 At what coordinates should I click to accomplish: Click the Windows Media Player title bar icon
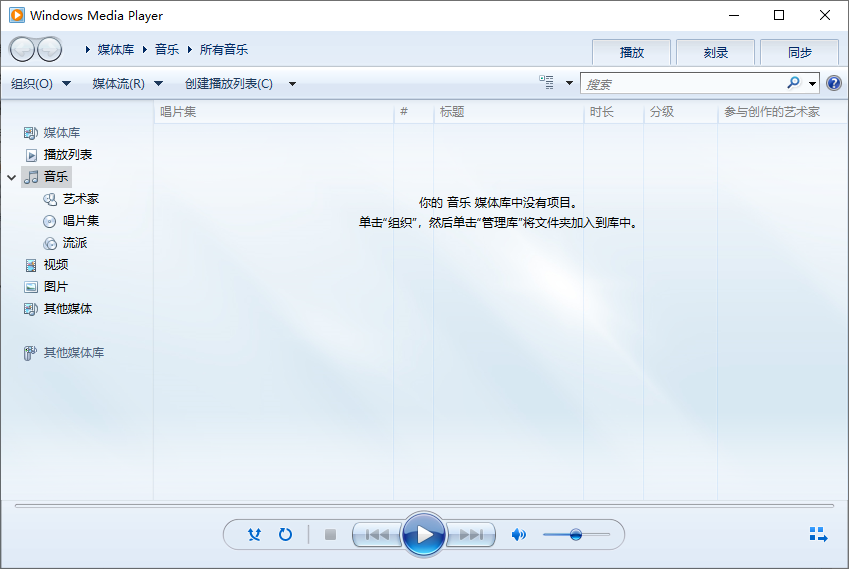tap(17, 15)
